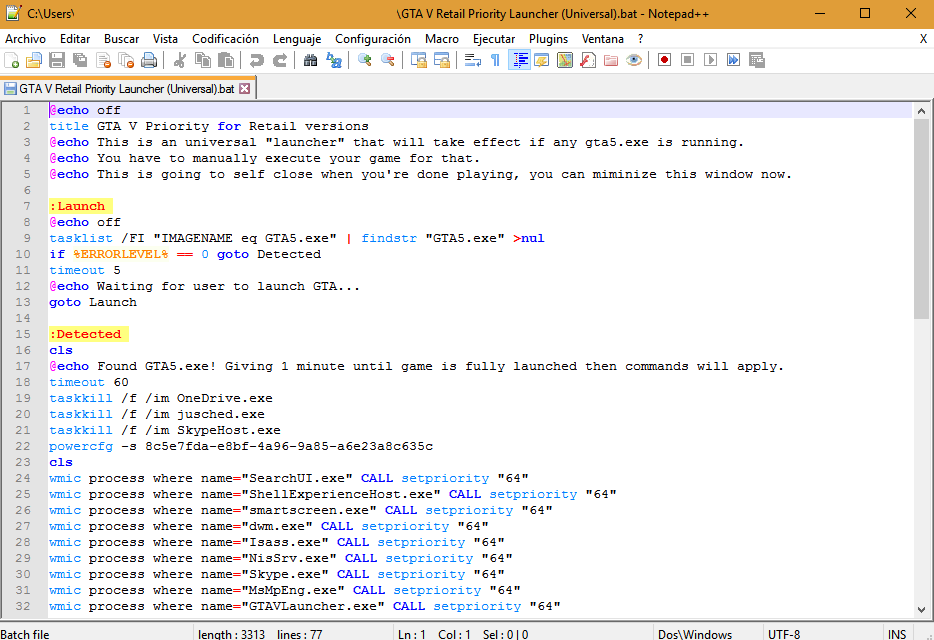Zoom in using the magnifier plus icon
934x640 pixels.
[x=365, y=60]
